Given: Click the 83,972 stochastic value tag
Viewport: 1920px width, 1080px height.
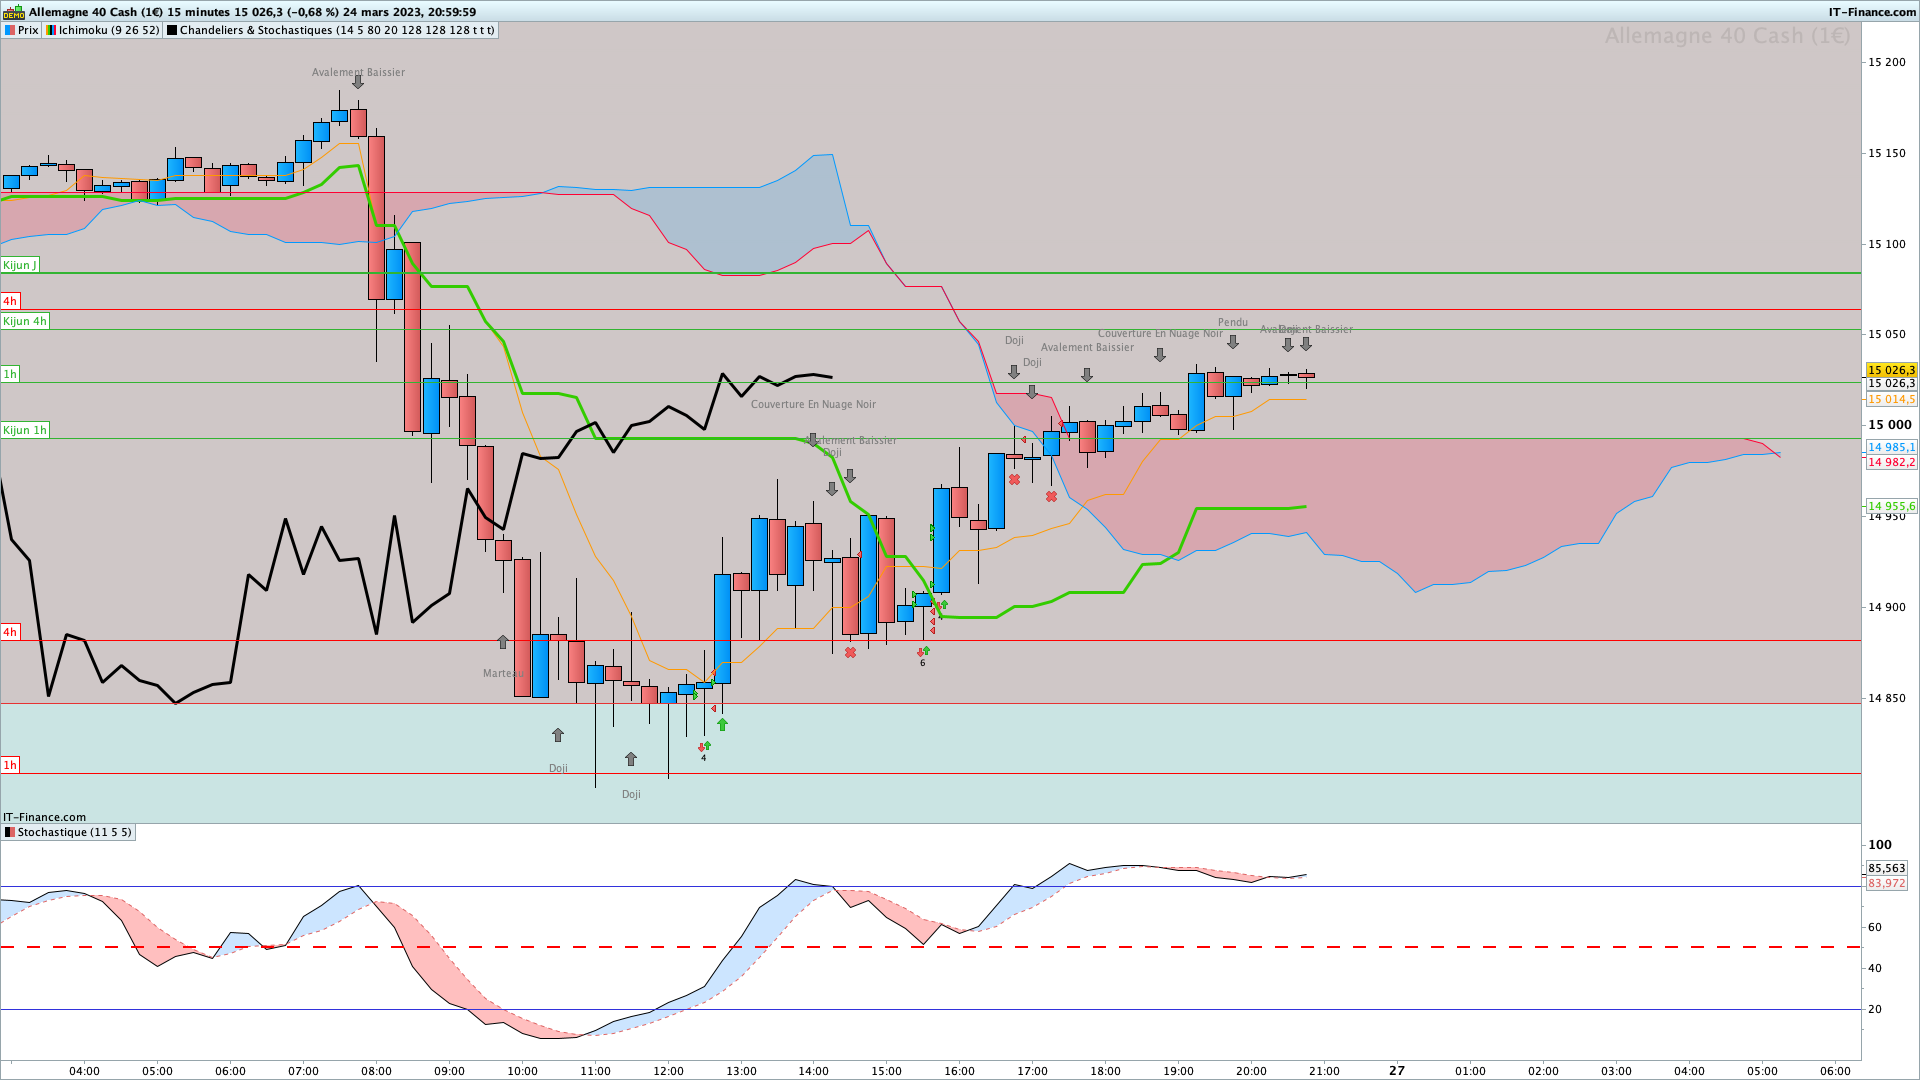Looking at the screenshot, I should (1887, 883).
